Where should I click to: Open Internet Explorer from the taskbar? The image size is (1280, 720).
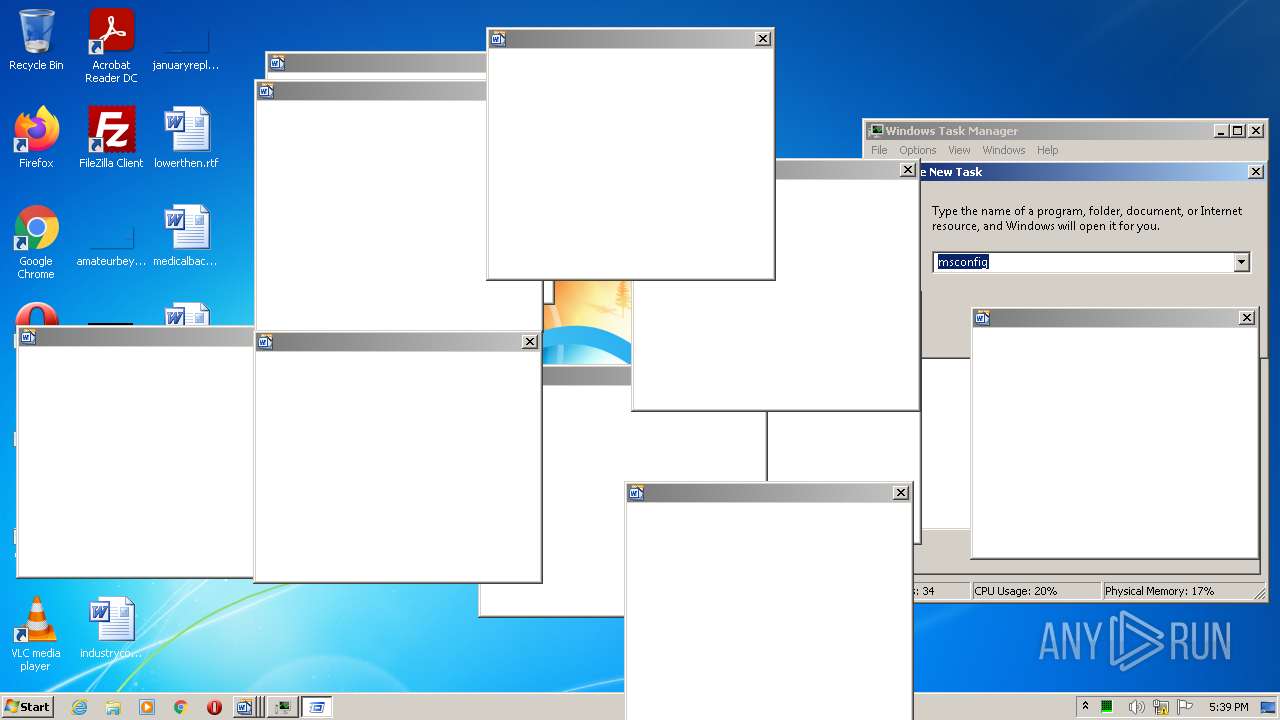coord(79,707)
